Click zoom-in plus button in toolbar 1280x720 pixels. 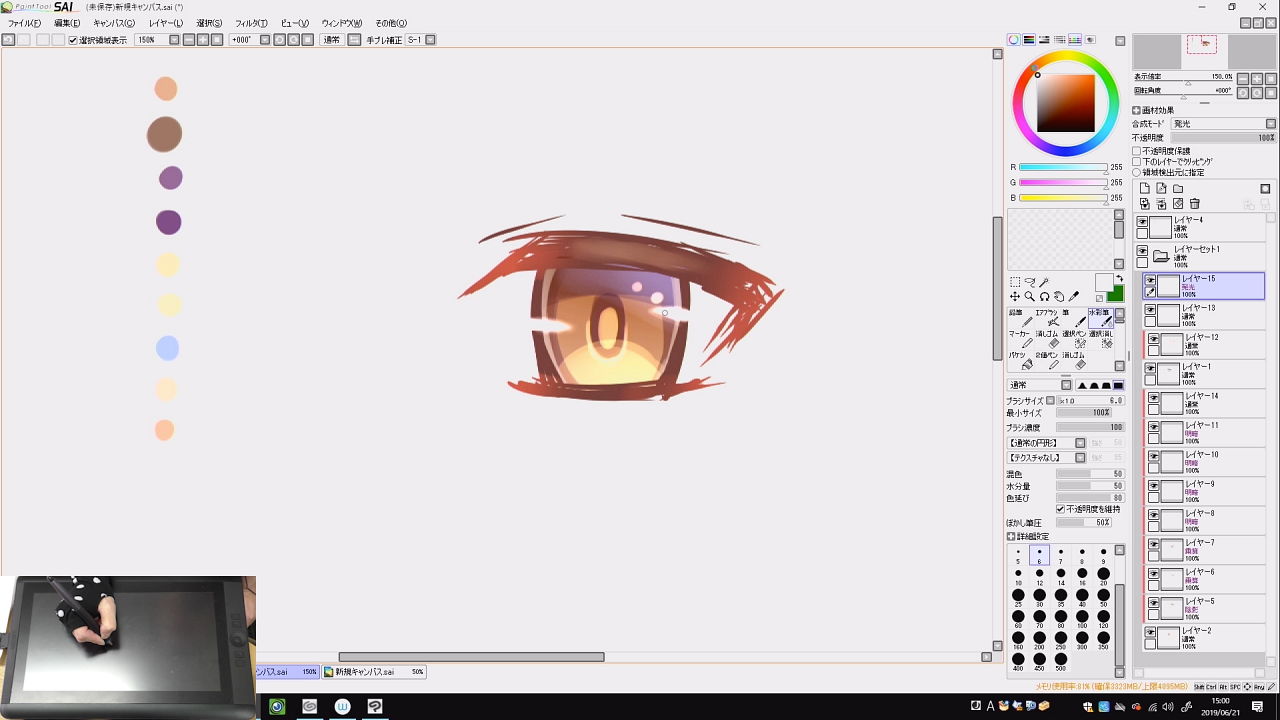203,40
